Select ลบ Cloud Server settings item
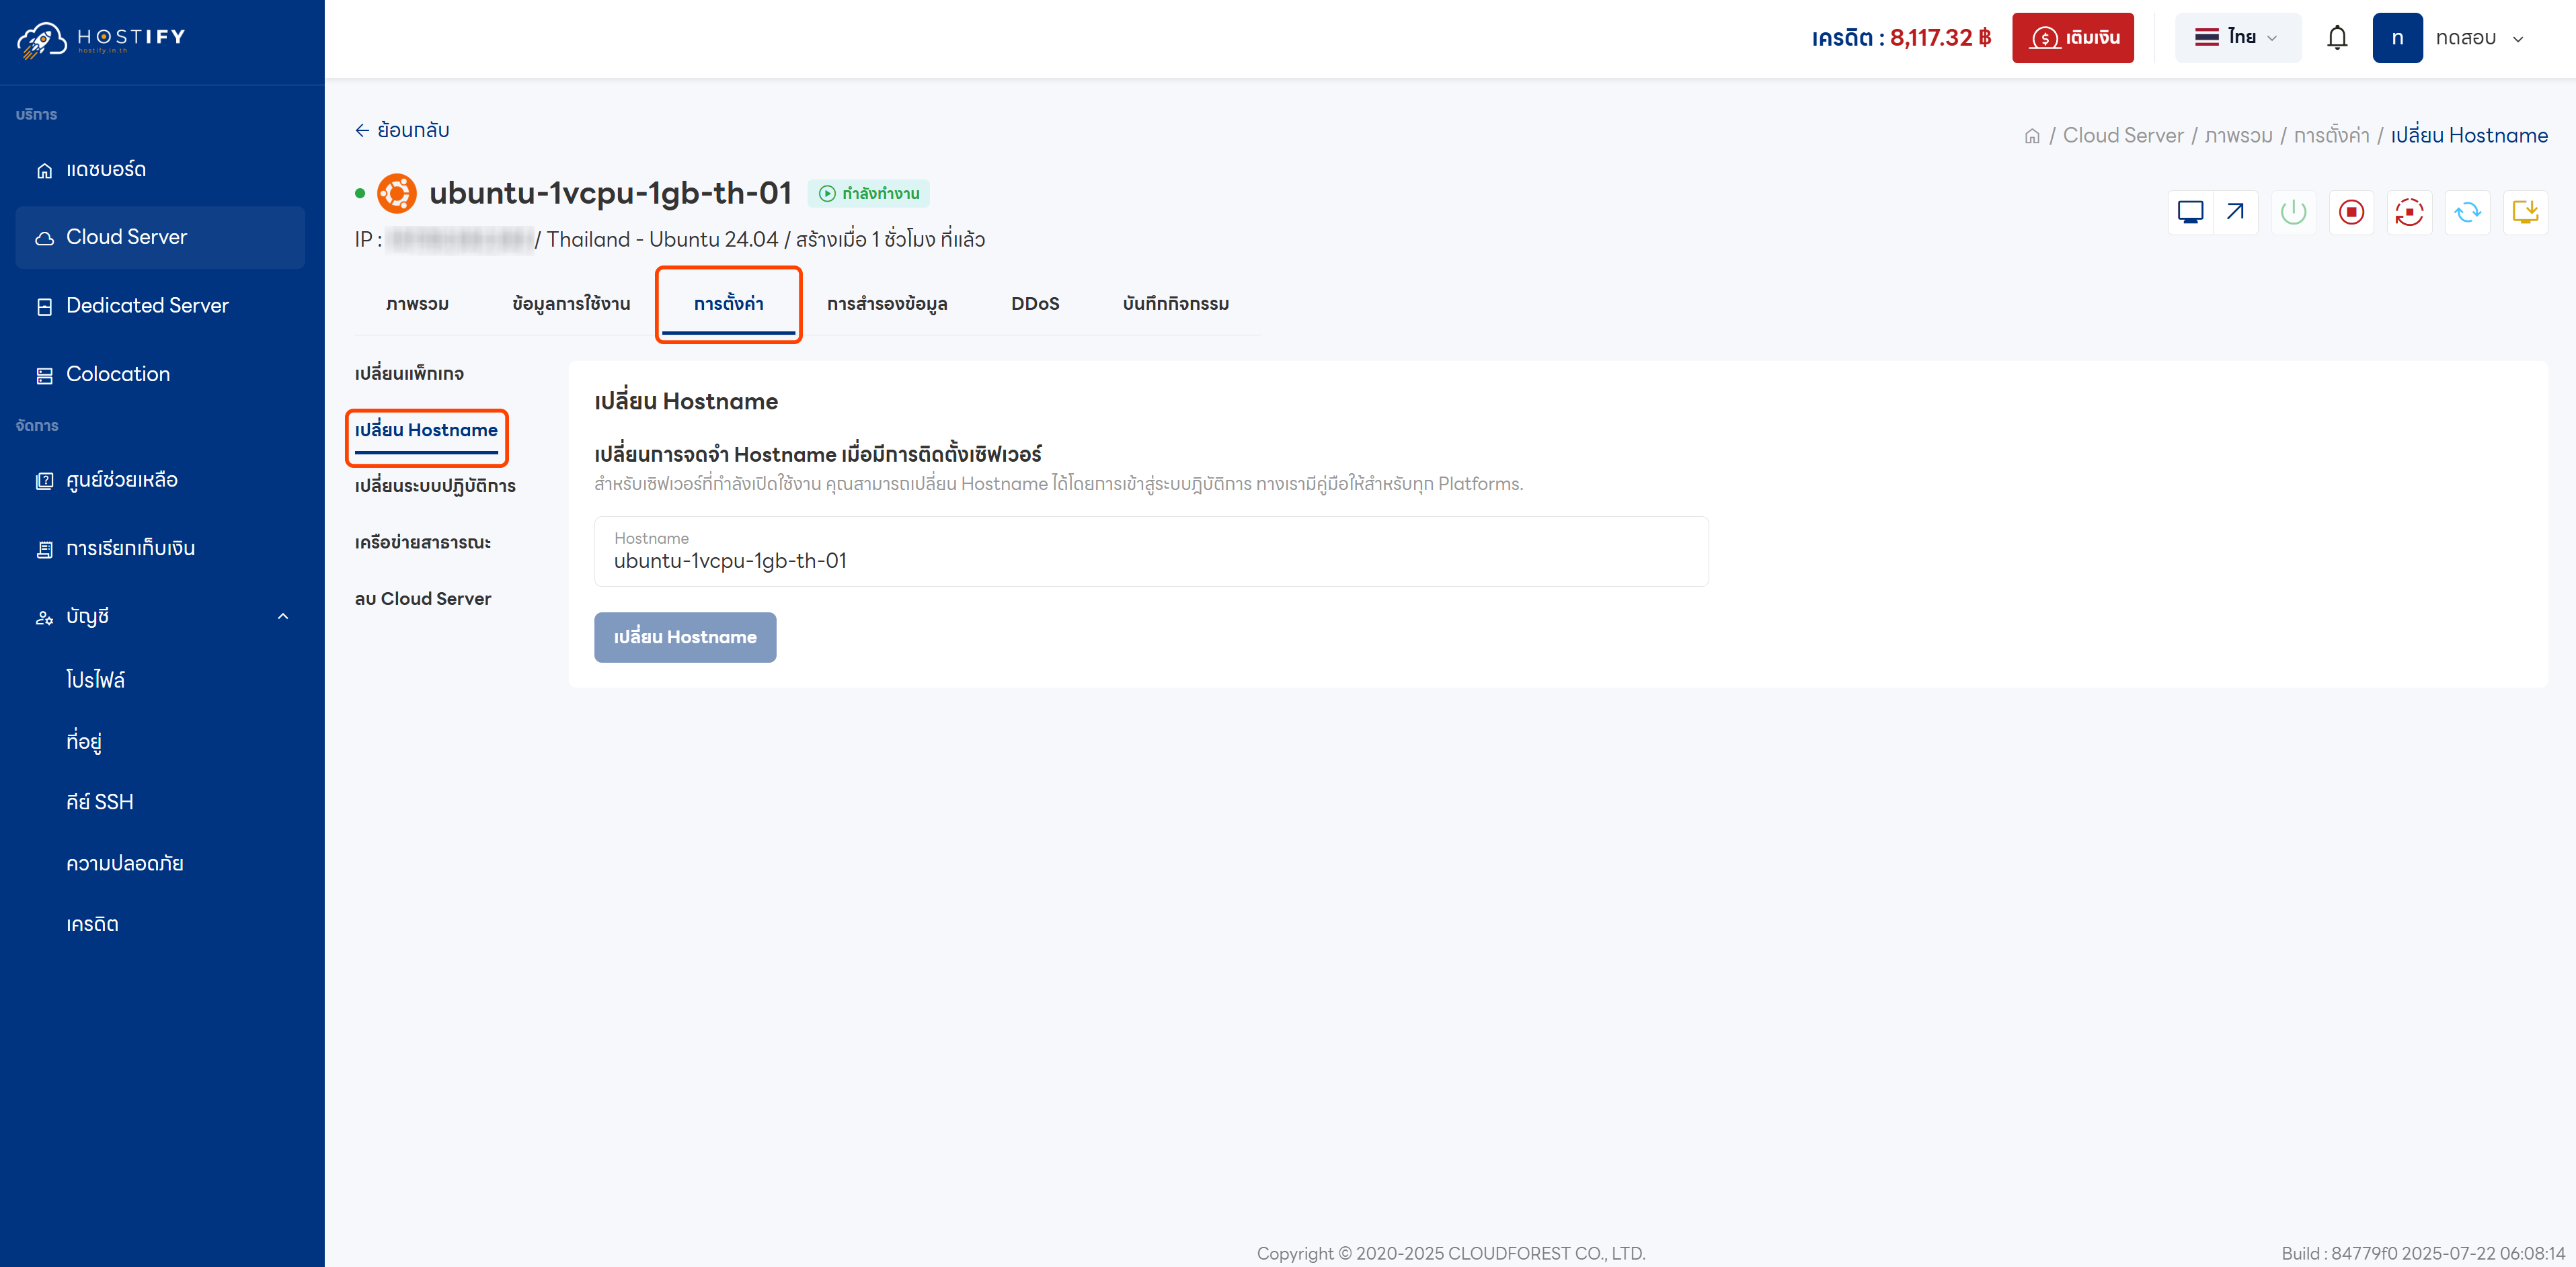The image size is (2576, 1267). click(423, 599)
